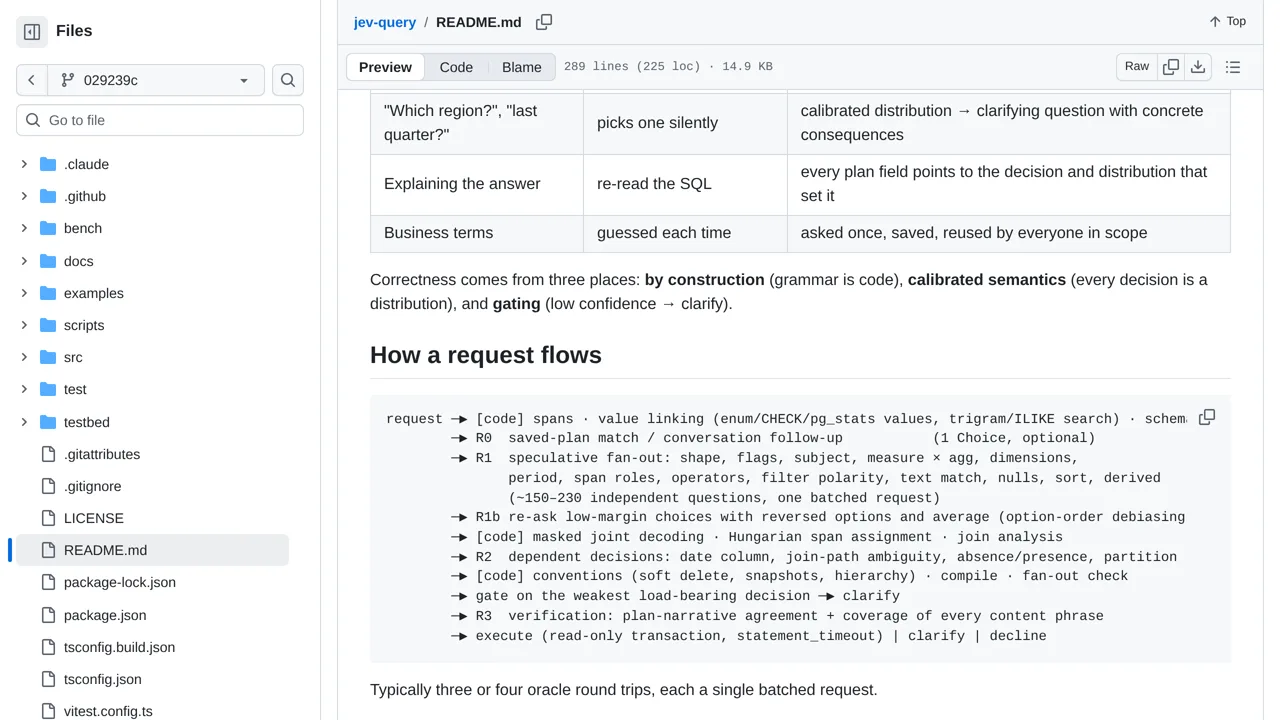Open the jev-query repository link
Viewport: 1280px width, 720px height.
385,22
